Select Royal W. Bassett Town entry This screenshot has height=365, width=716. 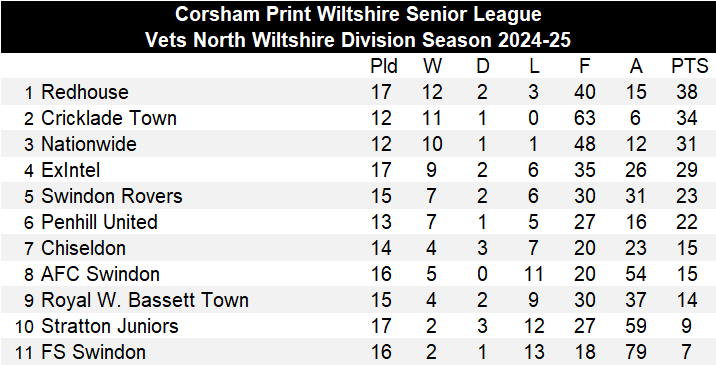(x=145, y=300)
